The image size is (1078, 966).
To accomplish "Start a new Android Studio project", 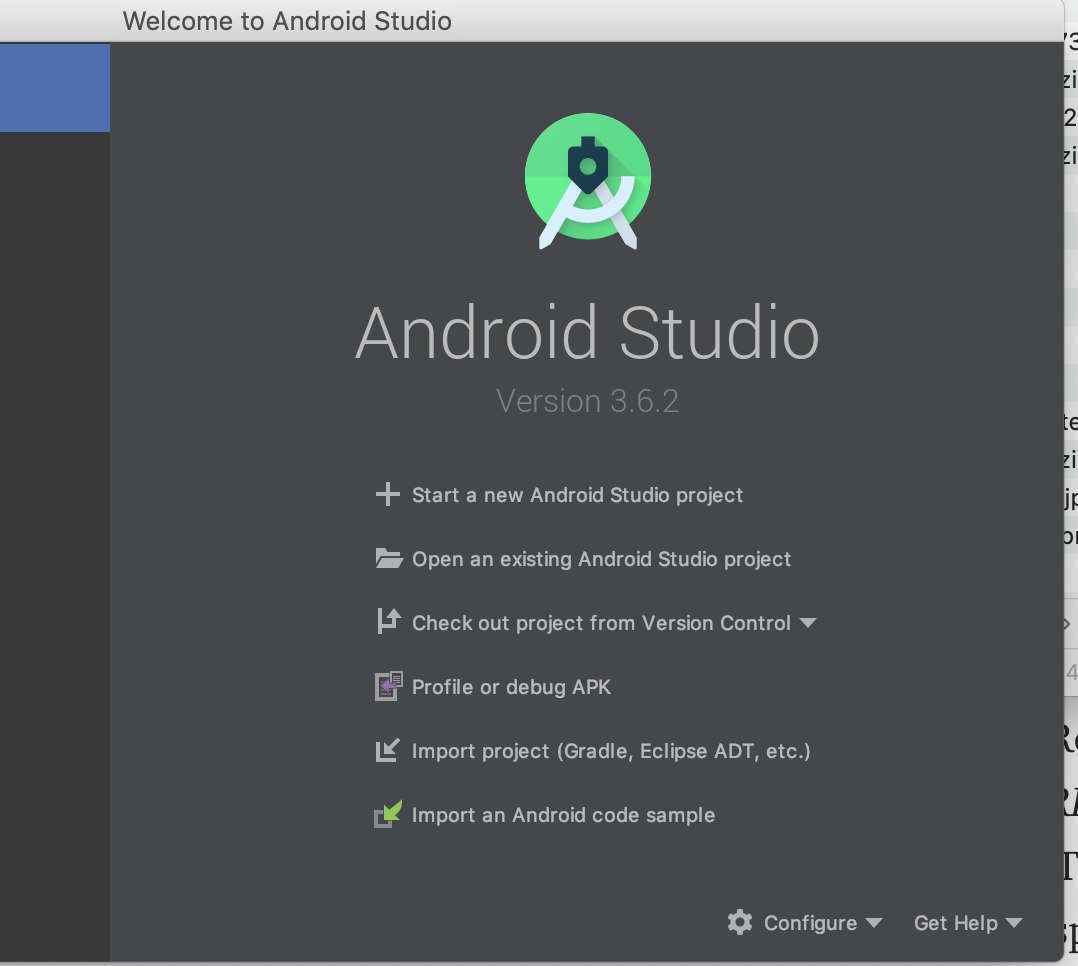I will point(577,495).
